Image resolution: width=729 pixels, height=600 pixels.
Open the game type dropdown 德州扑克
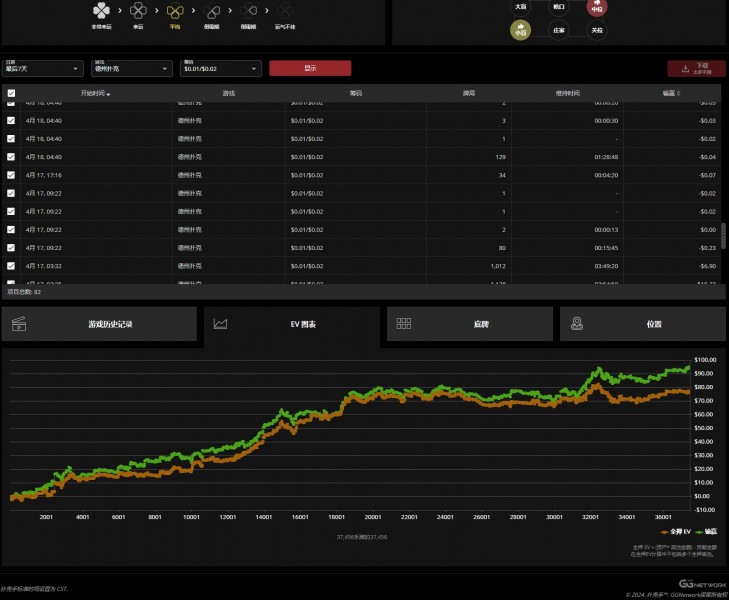pos(132,69)
